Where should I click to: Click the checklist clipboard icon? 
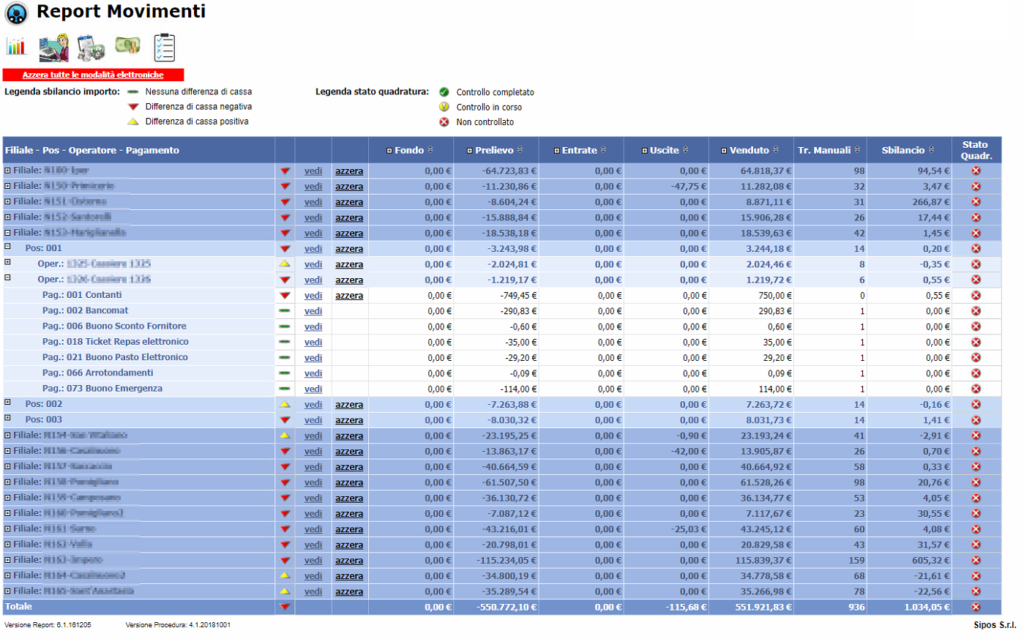[x=164, y=47]
